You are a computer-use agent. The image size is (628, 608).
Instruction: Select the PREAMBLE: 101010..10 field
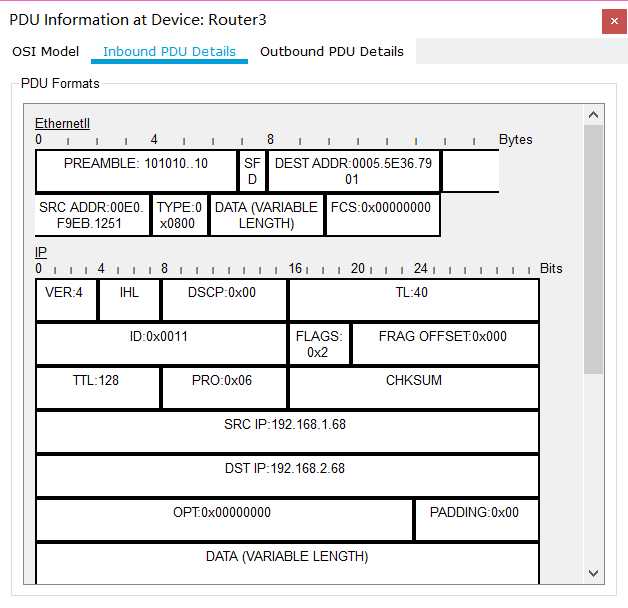[x=136, y=171]
